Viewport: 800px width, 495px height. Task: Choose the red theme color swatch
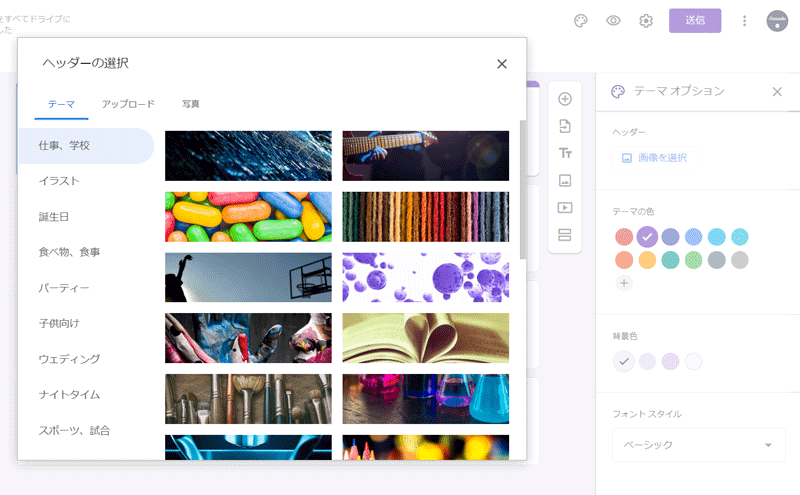click(624, 237)
